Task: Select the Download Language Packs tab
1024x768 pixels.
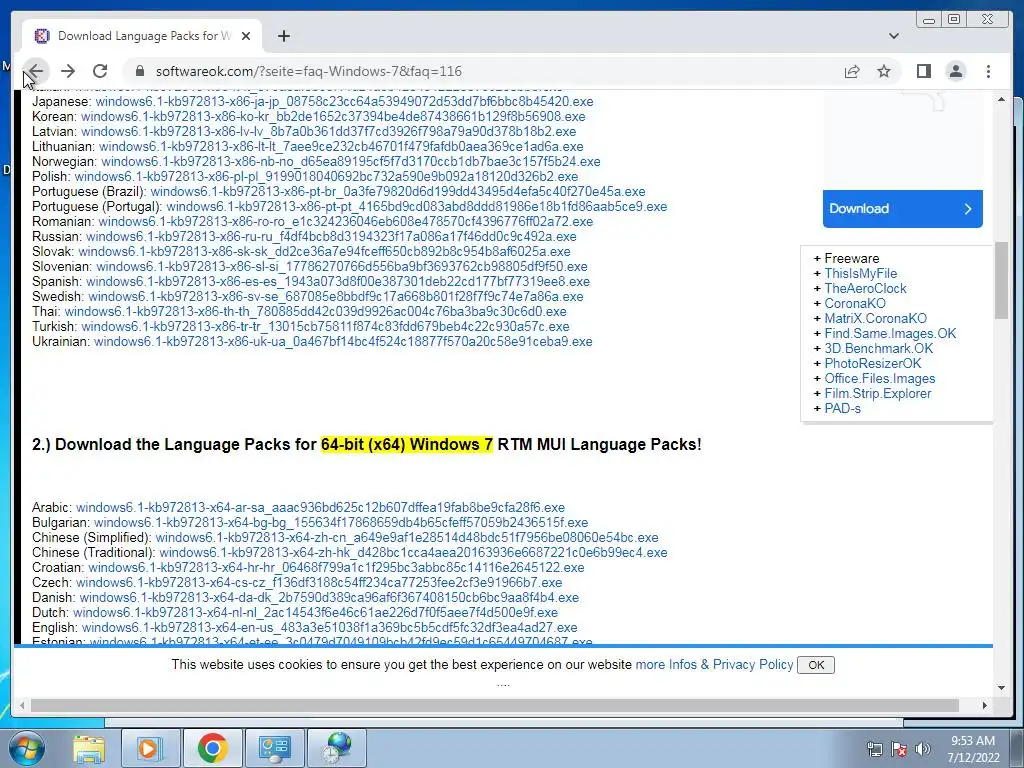Action: [142, 36]
